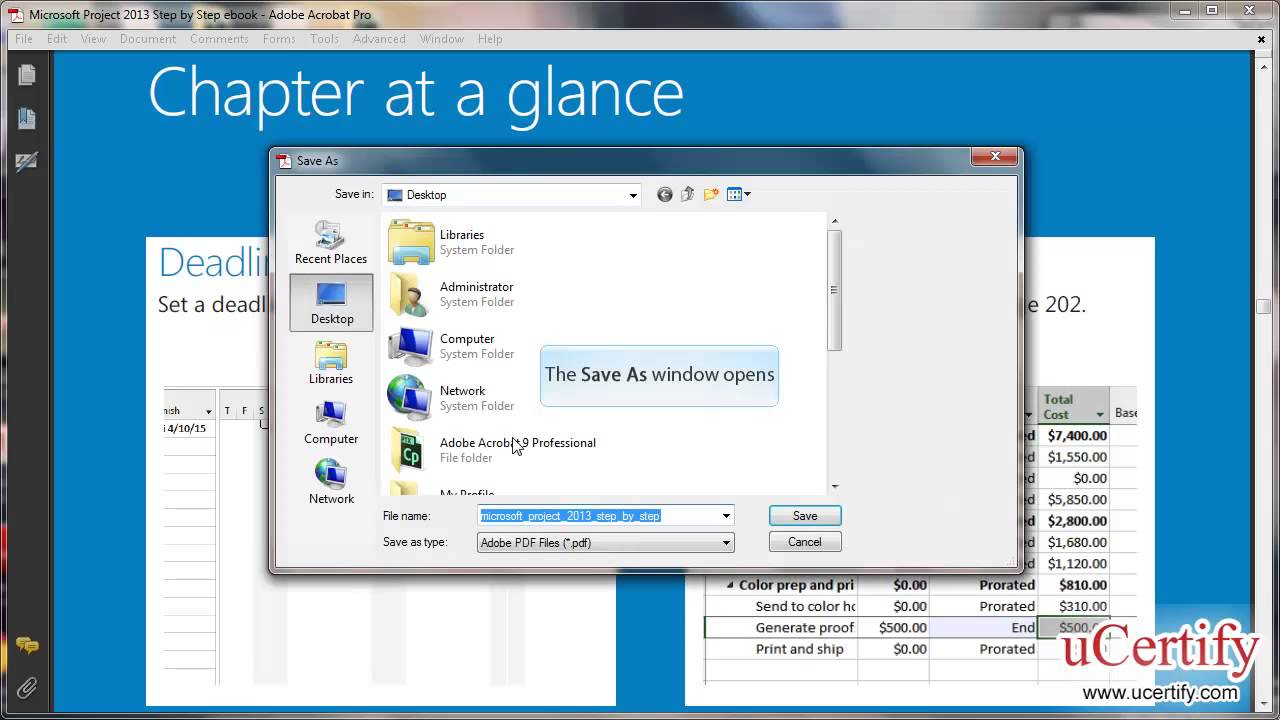Expand the File name history dropdown
1280x720 pixels.
726,516
